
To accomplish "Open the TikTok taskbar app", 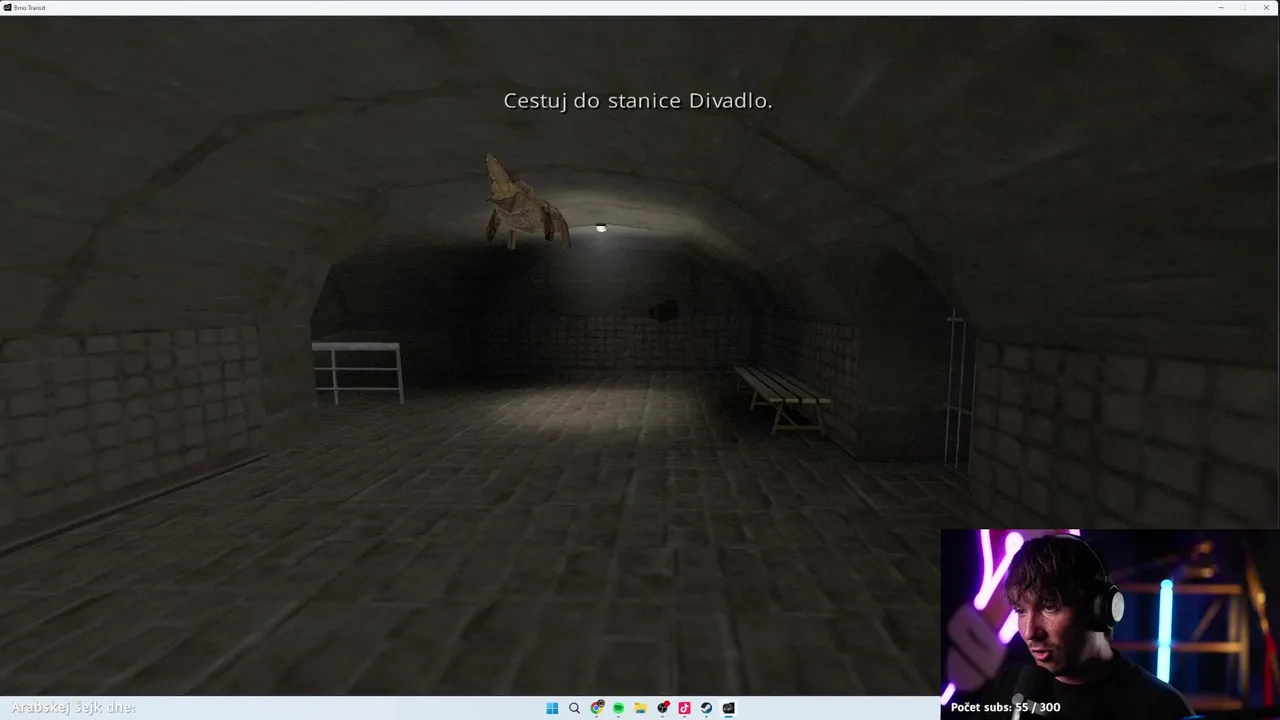I will (684, 708).
